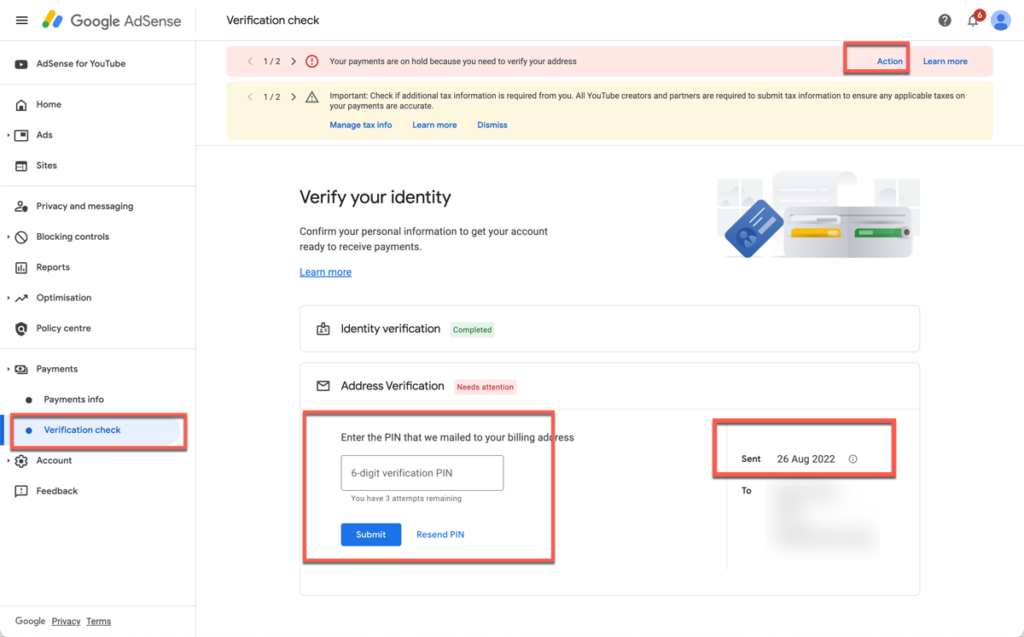Click the blue Submit button
Screen dimensions: 1024x637
[x=371, y=535]
